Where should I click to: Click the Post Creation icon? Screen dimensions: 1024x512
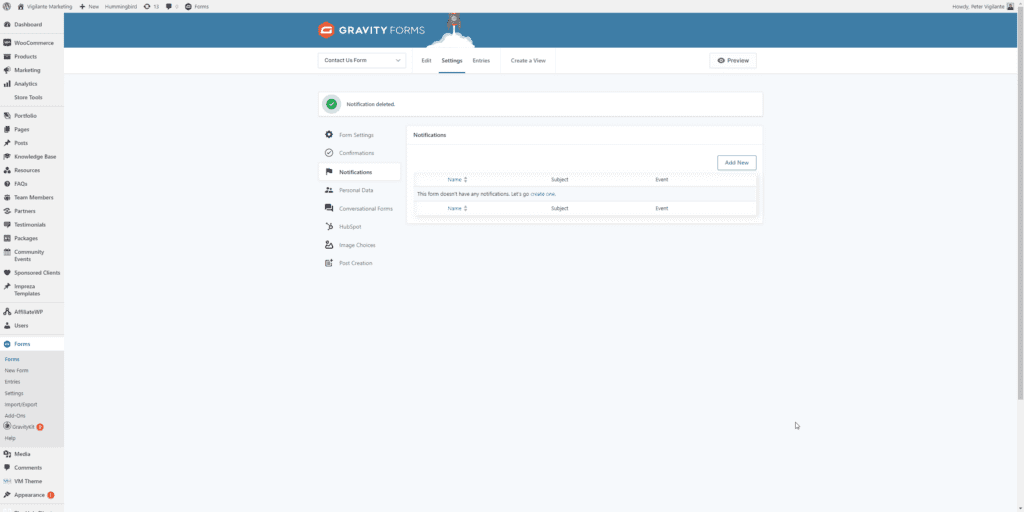(x=329, y=263)
